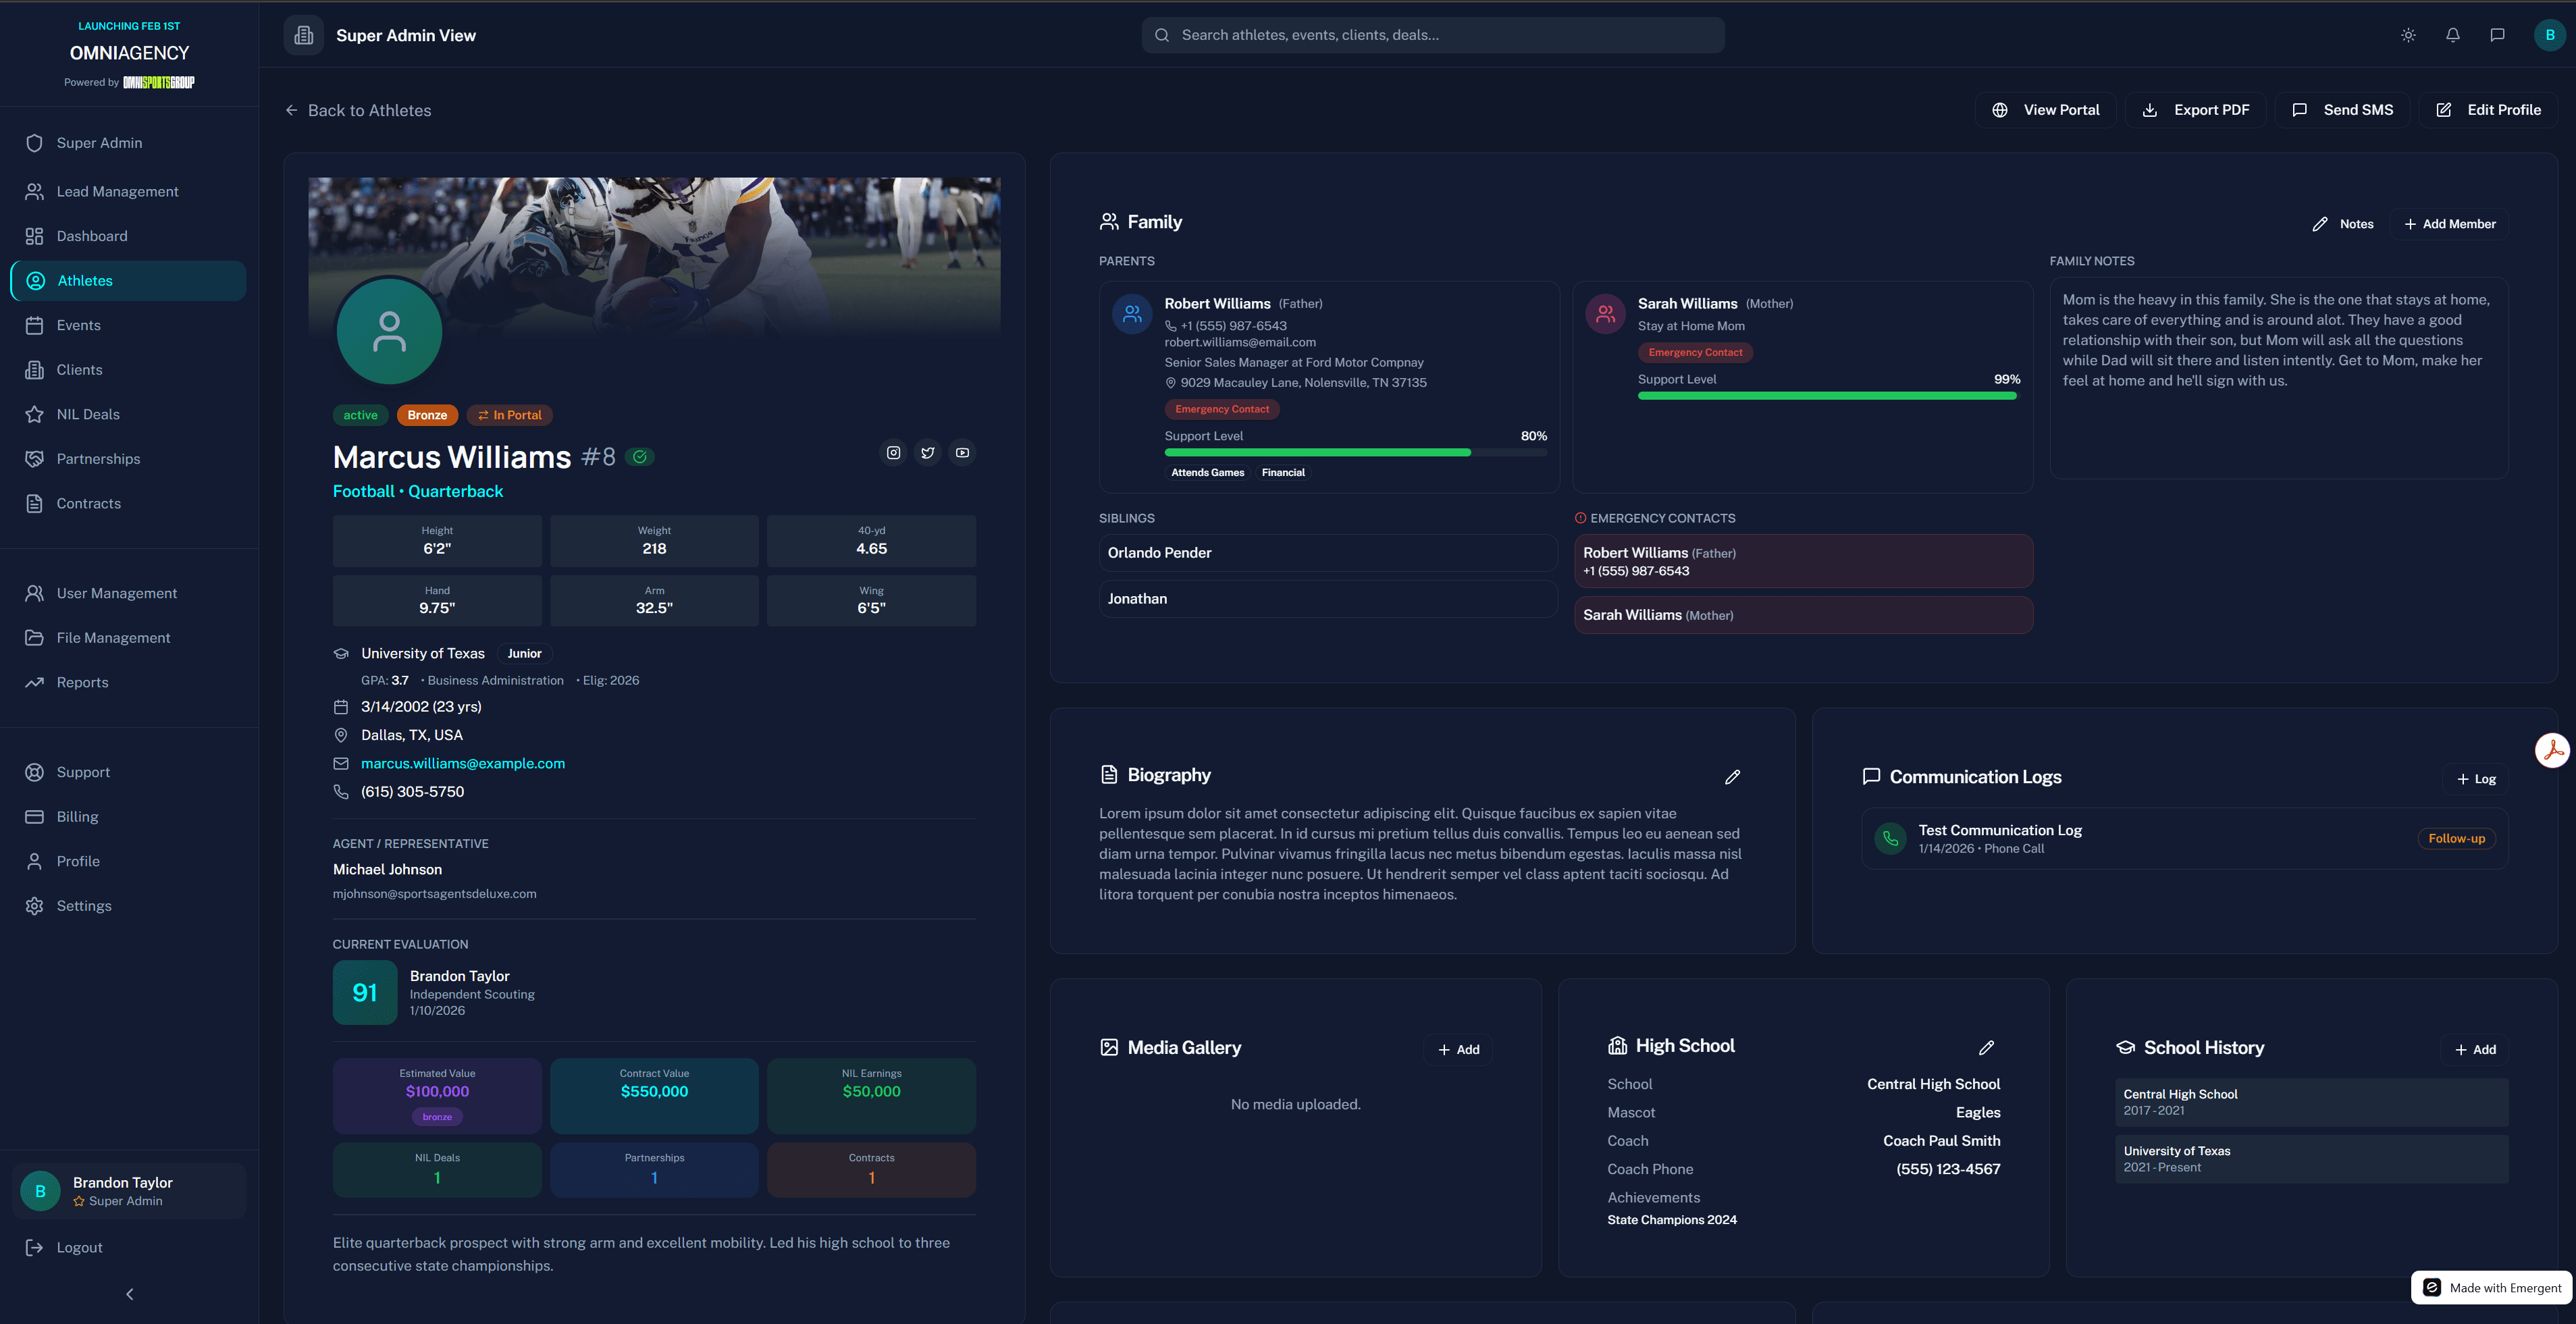The image size is (2576, 1324).
Task: Open Lead Management in sidebar
Action: 129,191
